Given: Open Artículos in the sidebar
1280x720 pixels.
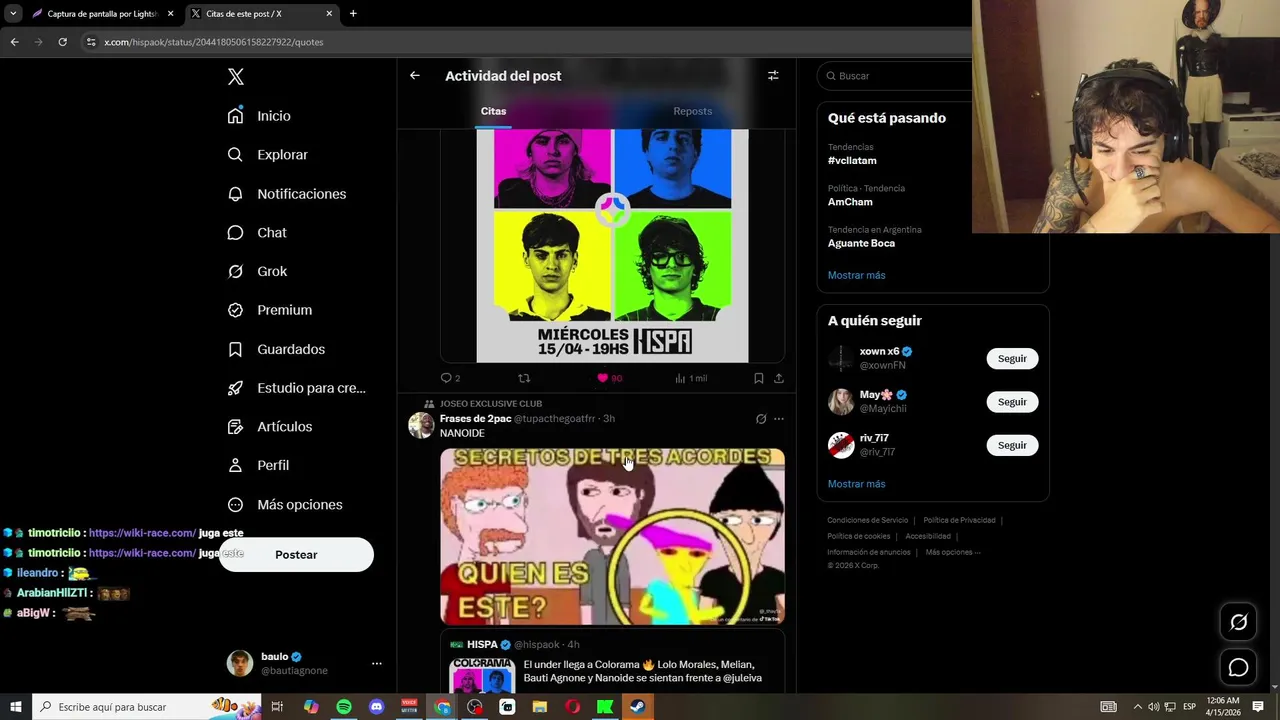Looking at the screenshot, I should [269, 427].
